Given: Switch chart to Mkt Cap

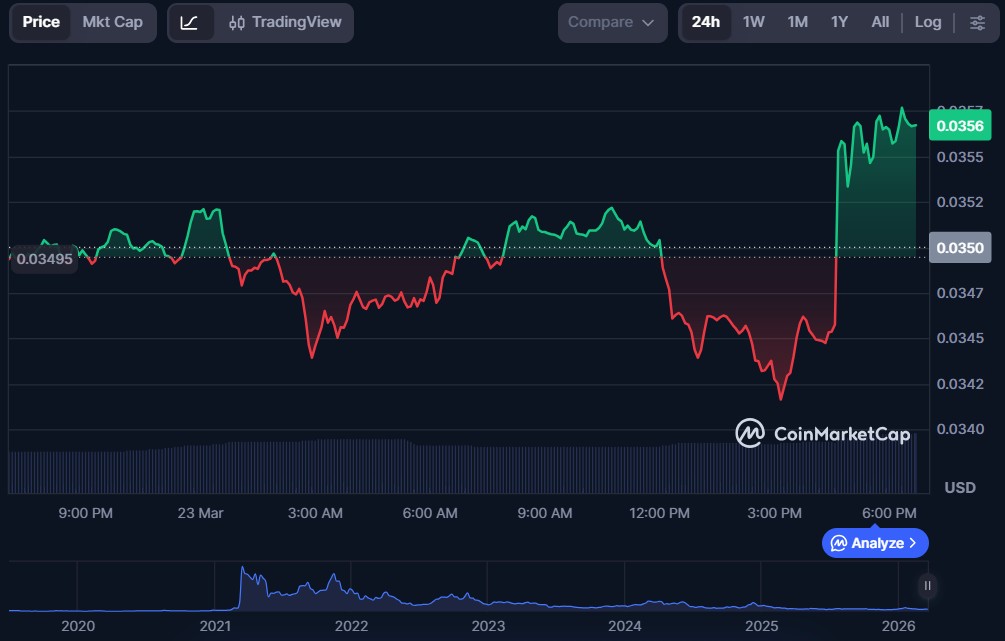Looking at the screenshot, I should 112,22.
